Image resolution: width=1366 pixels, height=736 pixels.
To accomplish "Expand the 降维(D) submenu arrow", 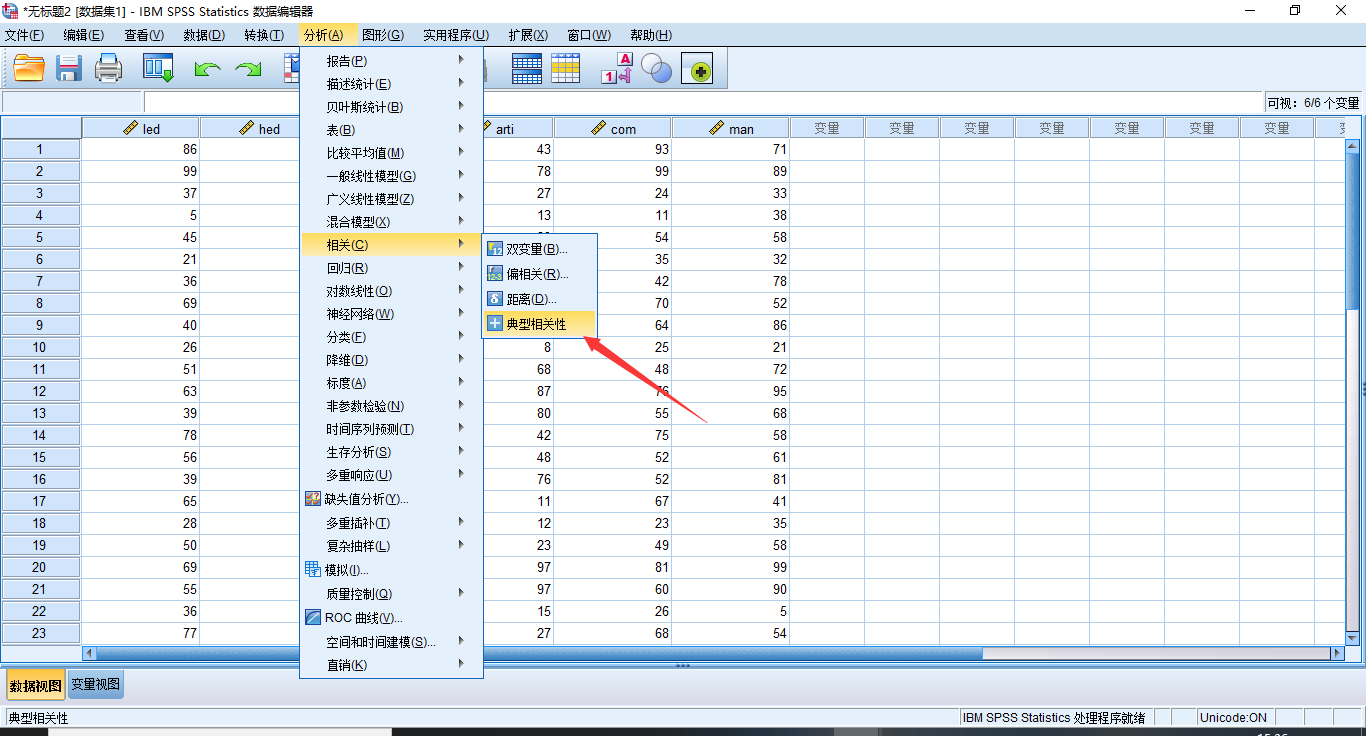I will tap(461, 359).
